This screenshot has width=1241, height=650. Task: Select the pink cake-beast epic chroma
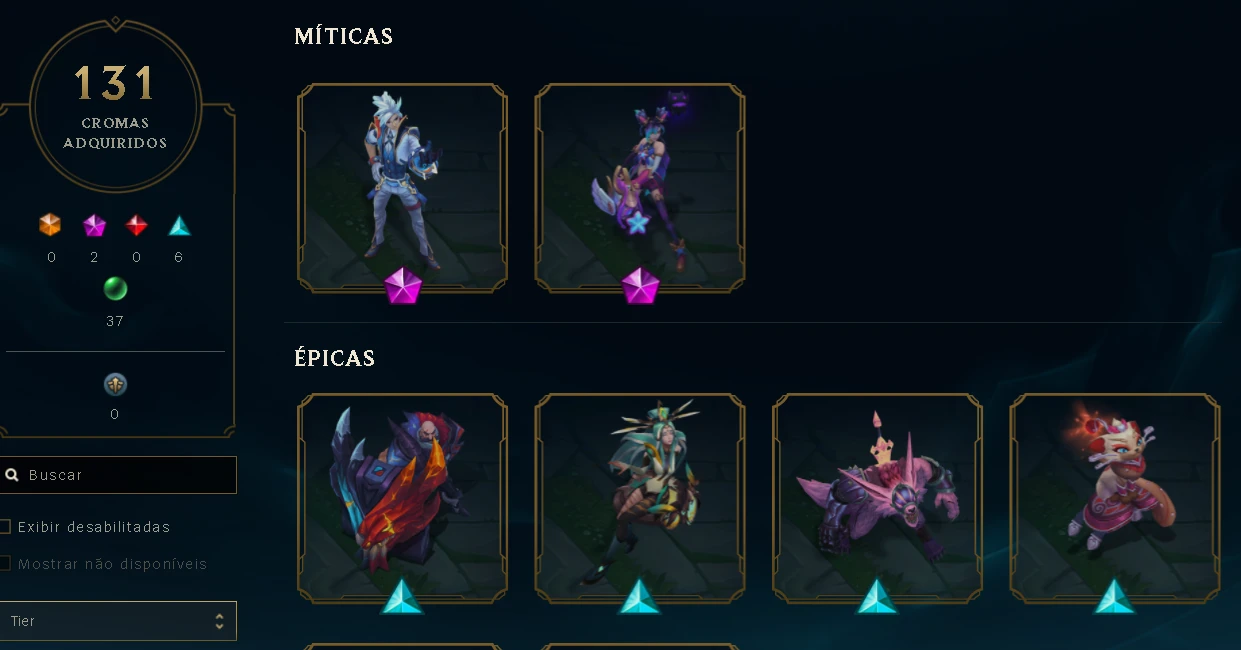(878, 499)
